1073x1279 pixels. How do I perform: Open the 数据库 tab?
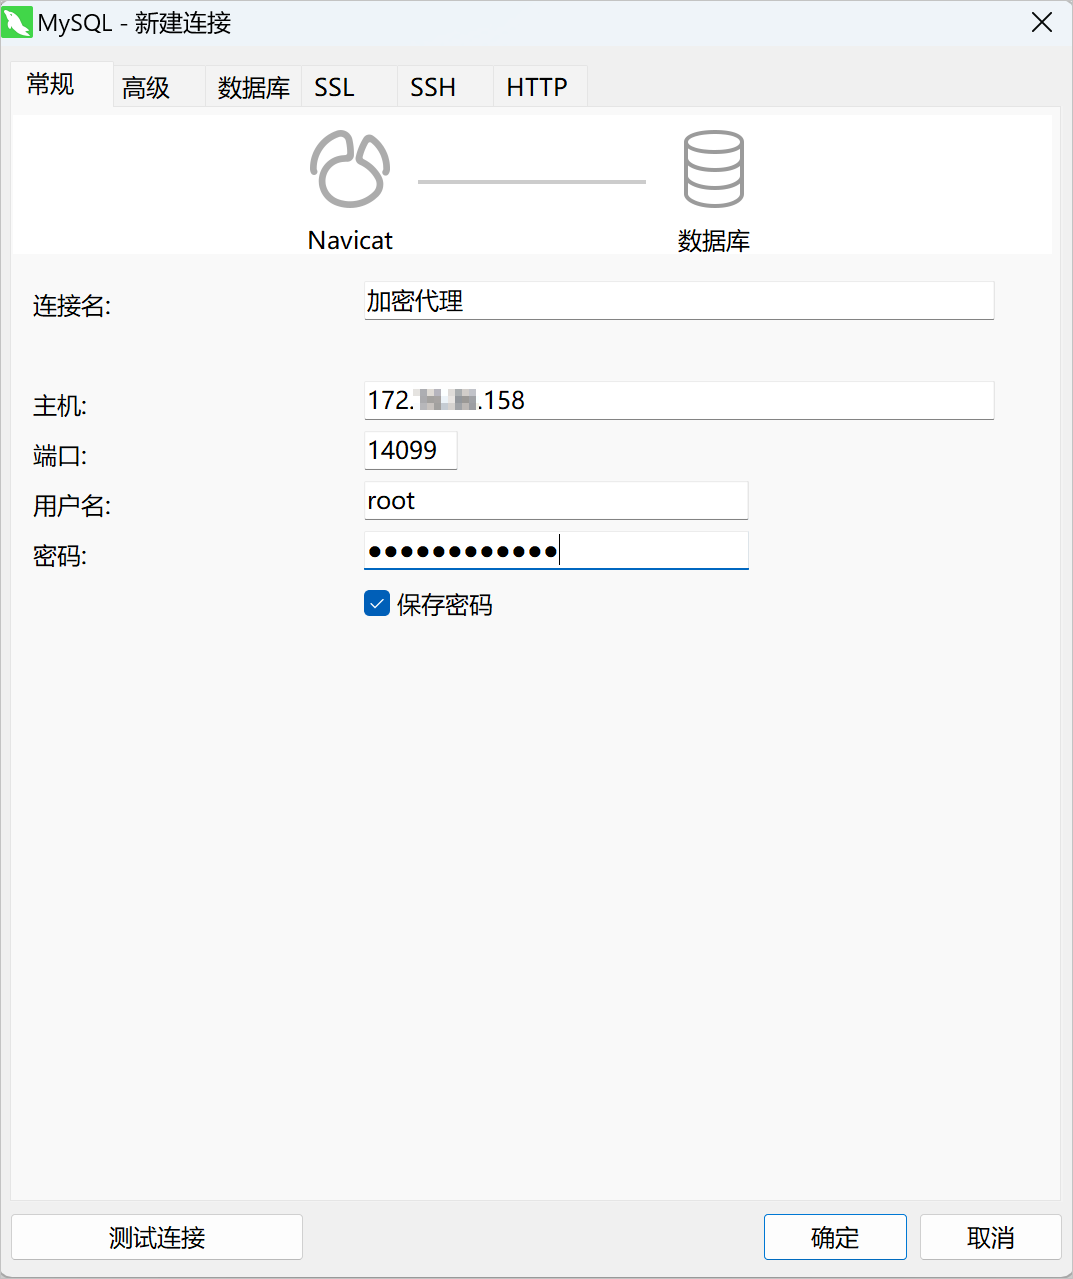pos(254,88)
